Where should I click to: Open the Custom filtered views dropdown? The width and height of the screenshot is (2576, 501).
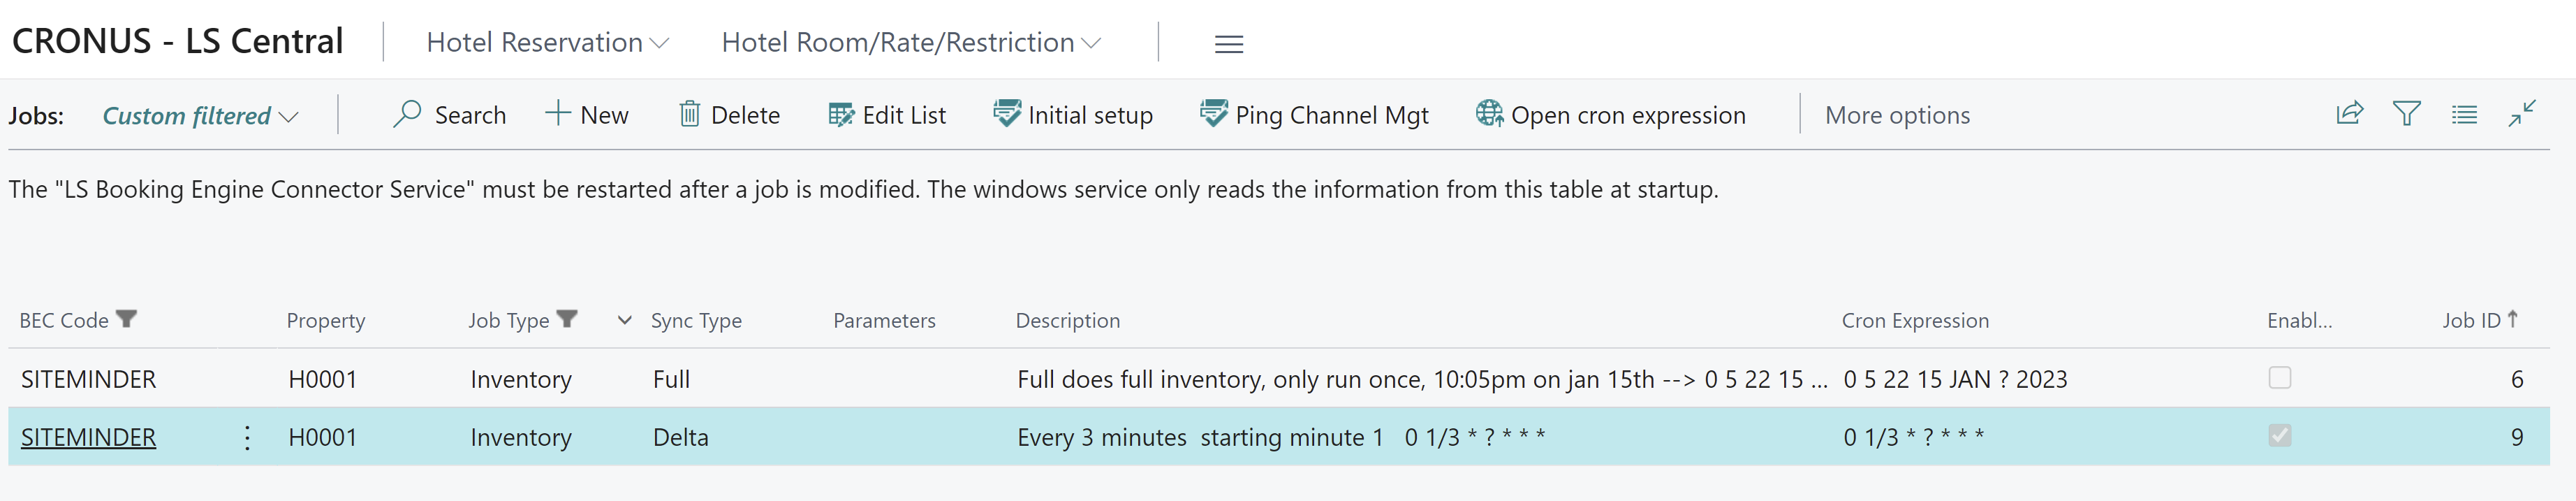tap(200, 116)
